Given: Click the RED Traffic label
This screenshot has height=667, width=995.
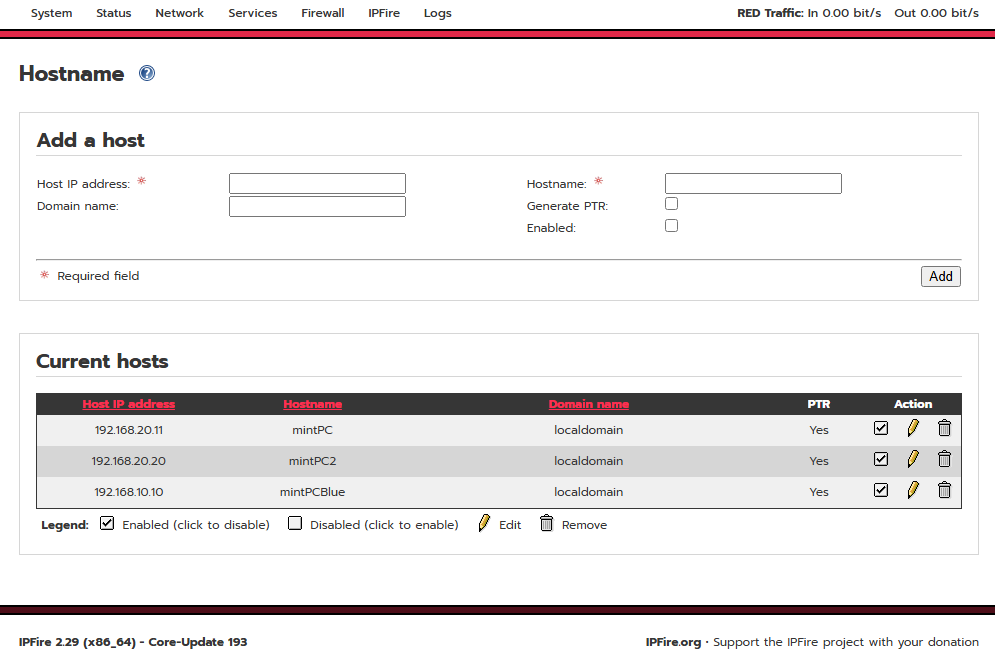Looking at the screenshot, I should pyautogui.click(x=770, y=13).
